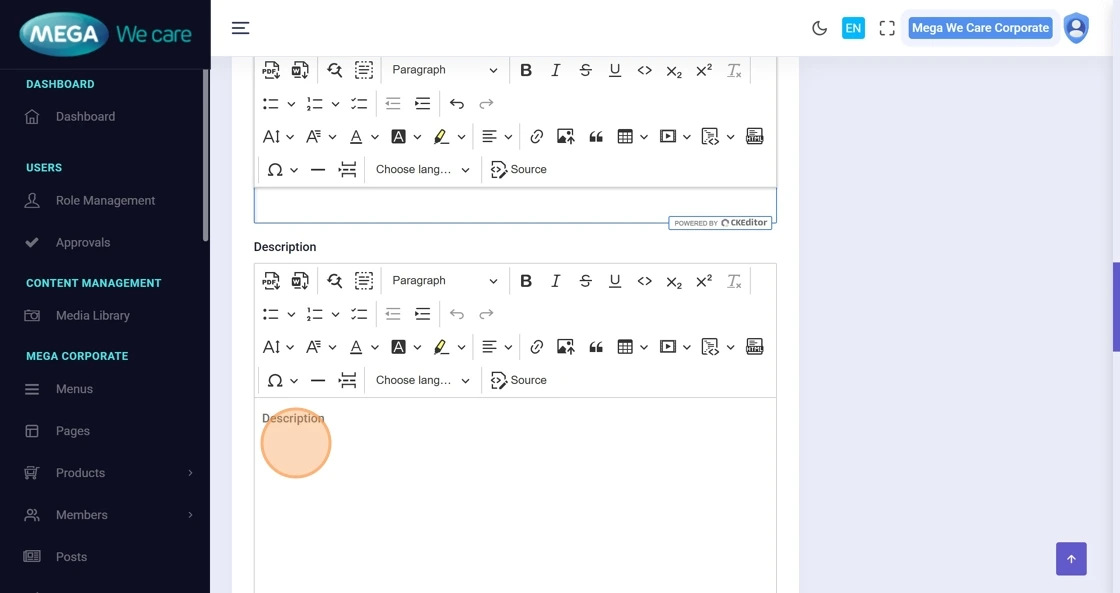The image size is (1120, 593).
Task: Click Undo in the upper editor toolbar
Action: click(x=457, y=104)
